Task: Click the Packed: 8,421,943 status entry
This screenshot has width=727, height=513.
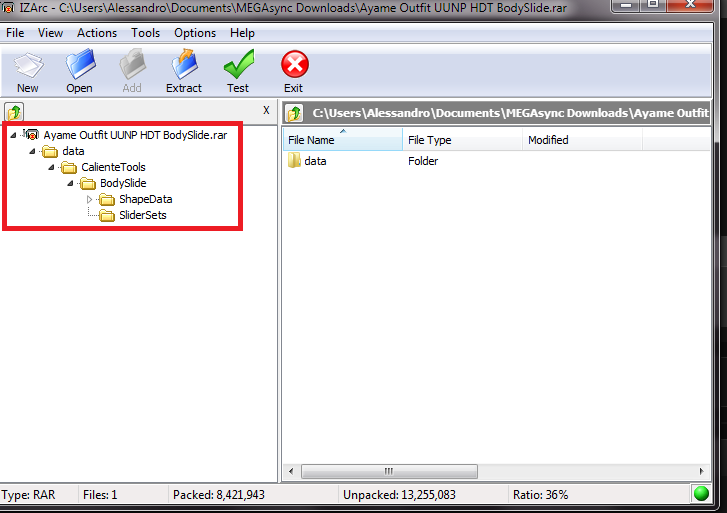Action: 219,495
